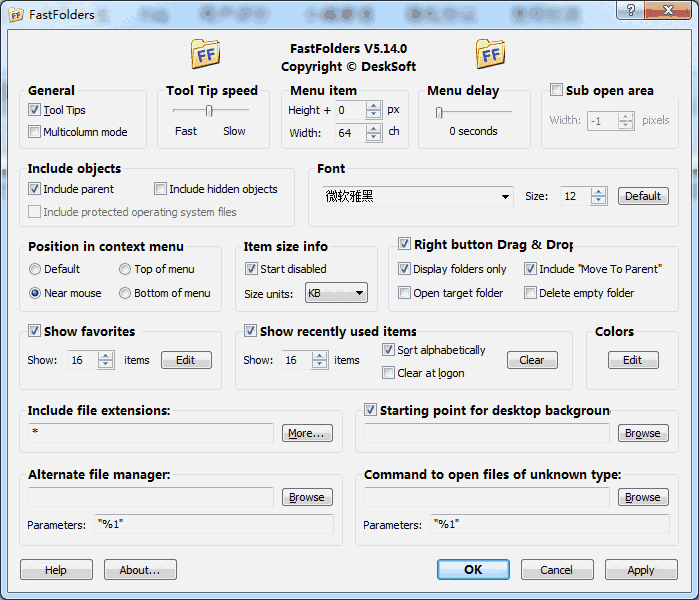Click the Cancel button
Image resolution: width=699 pixels, height=600 pixels.
(x=557, y=570)
